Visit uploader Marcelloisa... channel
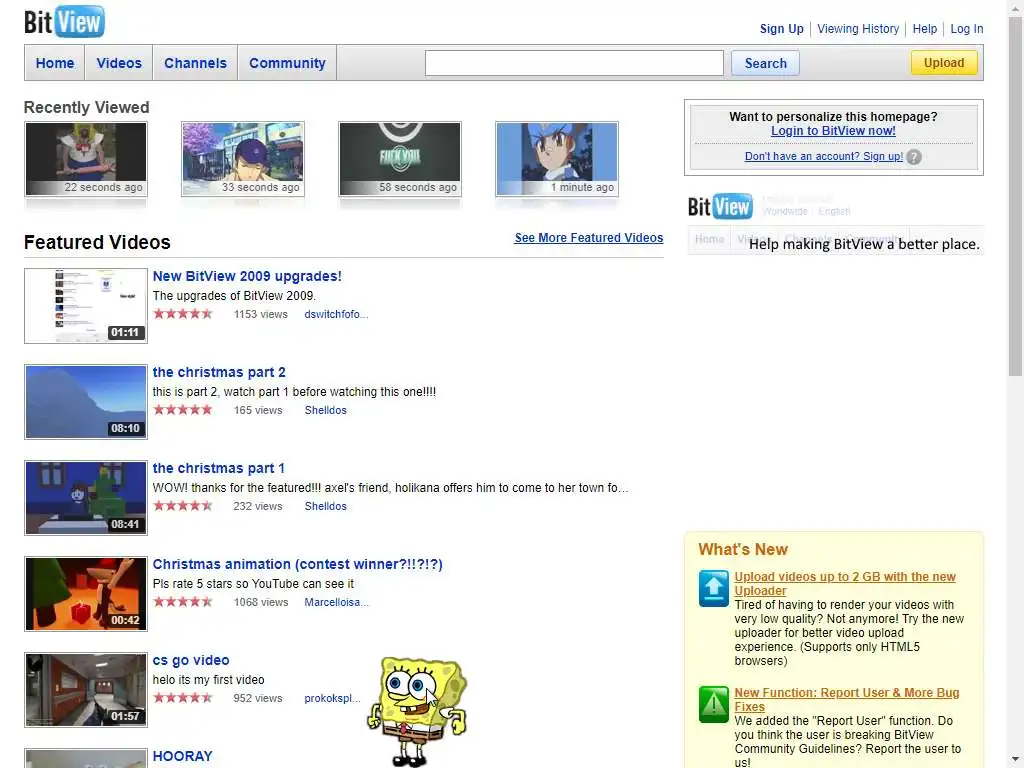The image size is (1024, 768). [x=336, y=602]
